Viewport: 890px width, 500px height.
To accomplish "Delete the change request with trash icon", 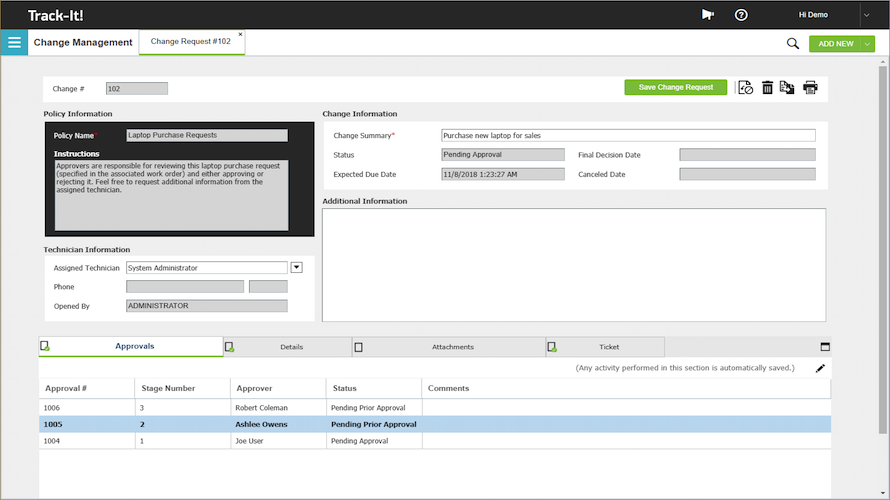I will pos(768,88).
